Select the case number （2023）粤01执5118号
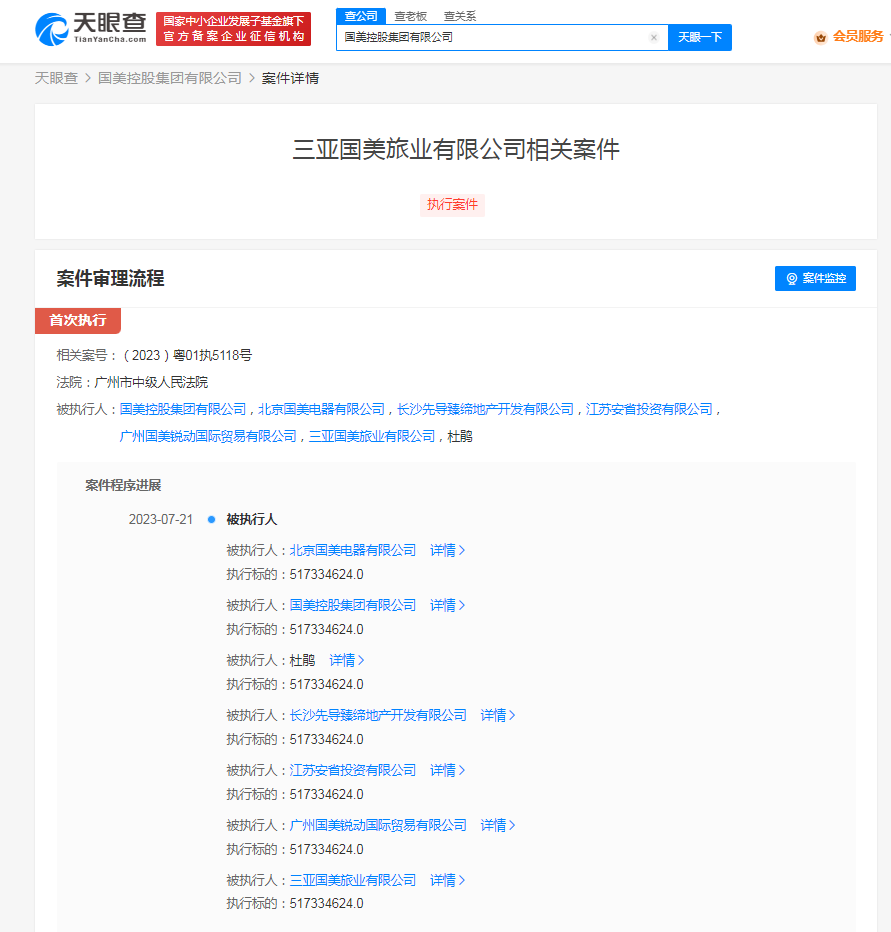Viewport: 891px width, 932px height. pos(187,355)
